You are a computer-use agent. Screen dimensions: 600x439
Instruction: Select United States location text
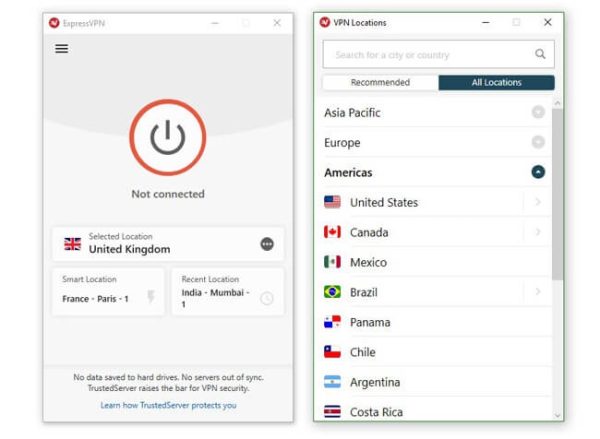pos(384,202)
